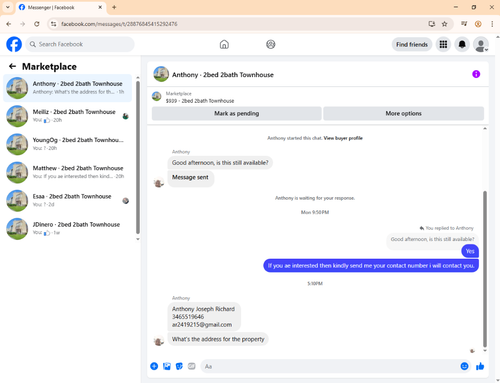Open the Home icon in top navigation
Screen dimensions: 500x383
coord(224,44)
